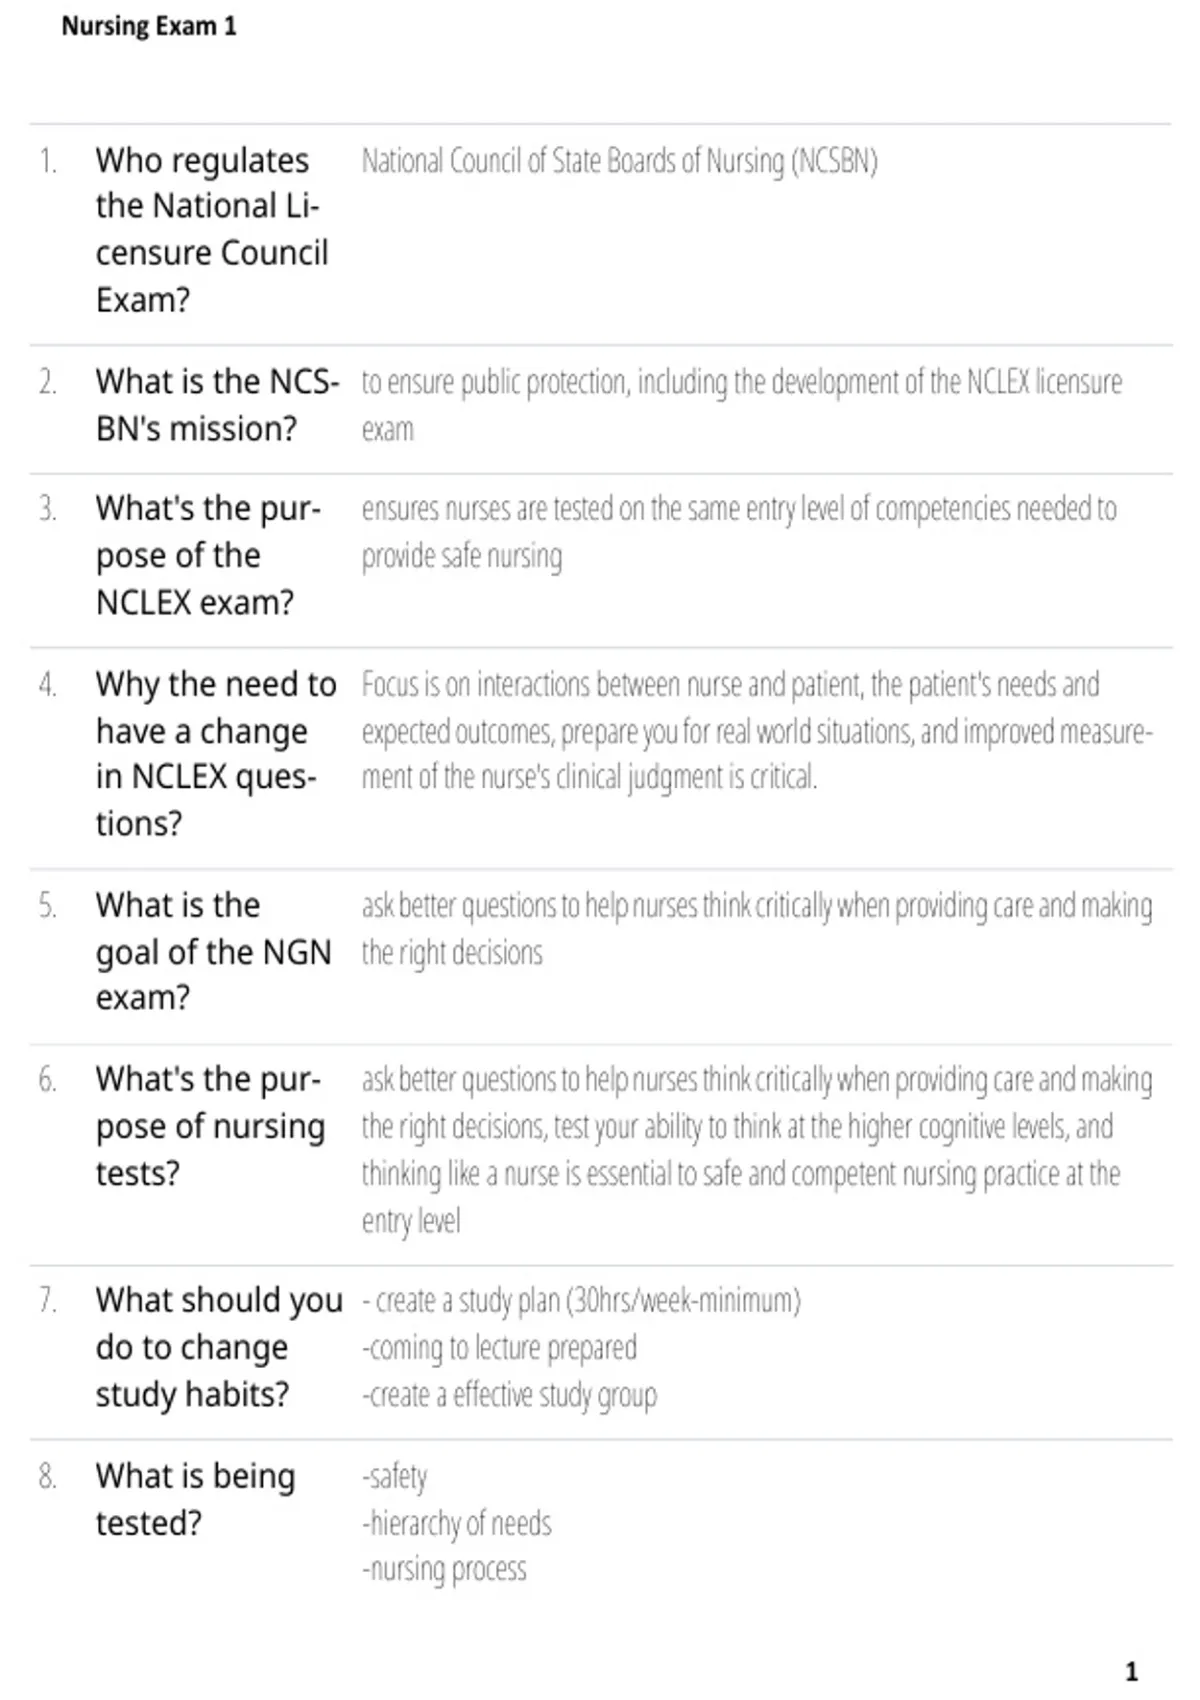Viewport: 1200px width, 1700px height.
Task: Select question 2 about NCSBN's mission
Action: coord(217,405)
